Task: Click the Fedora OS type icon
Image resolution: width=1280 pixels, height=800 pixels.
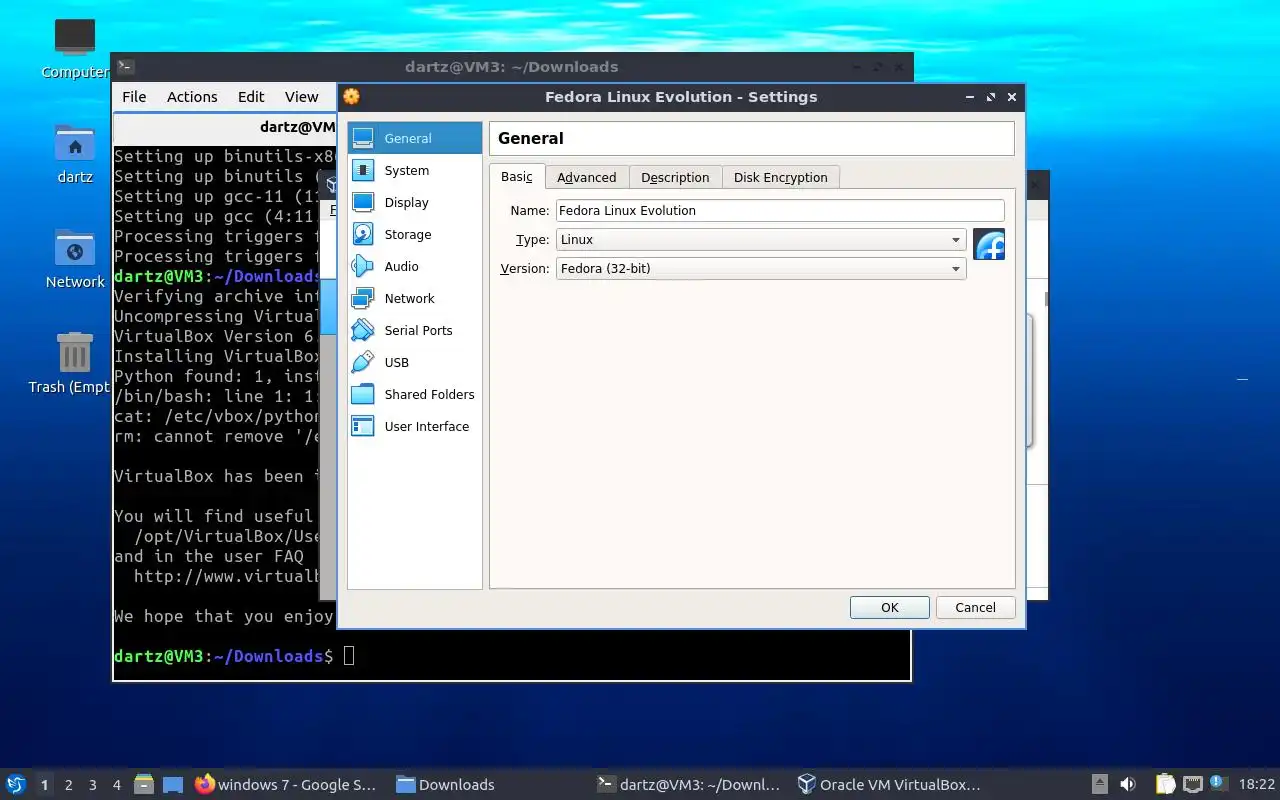Action: pos(989,244)
